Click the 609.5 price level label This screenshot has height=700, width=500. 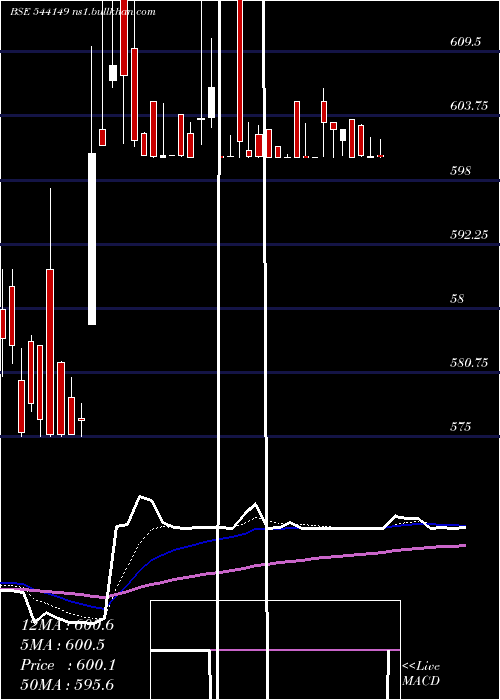click(466, 42)
